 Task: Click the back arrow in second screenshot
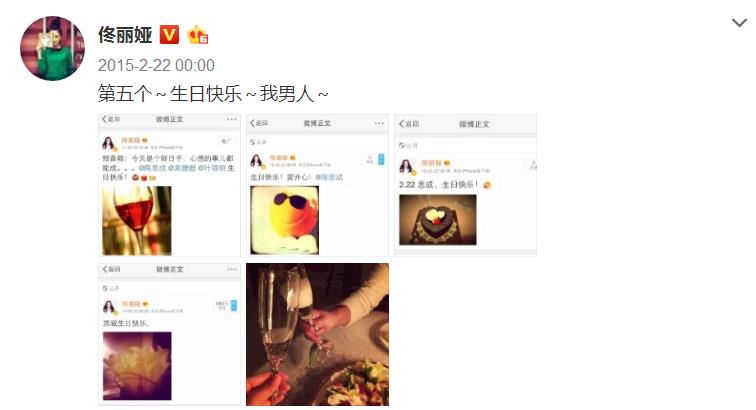(x=259, y=123)
